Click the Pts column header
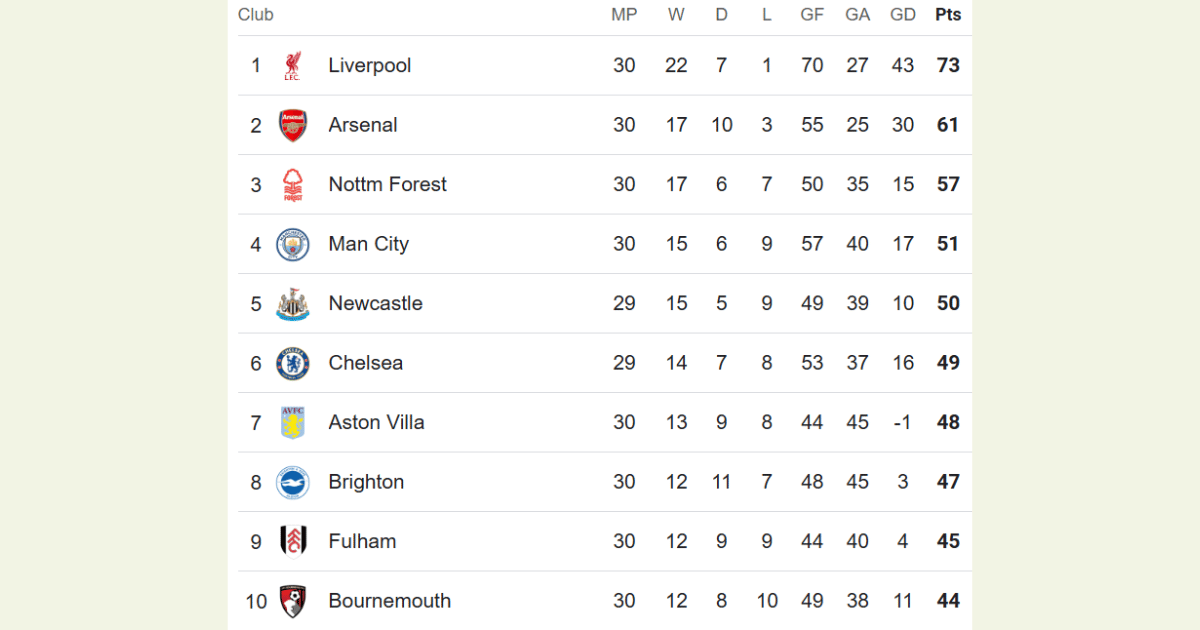The height and width of the screenshot is (630, 1200). (x=948, y=15)
